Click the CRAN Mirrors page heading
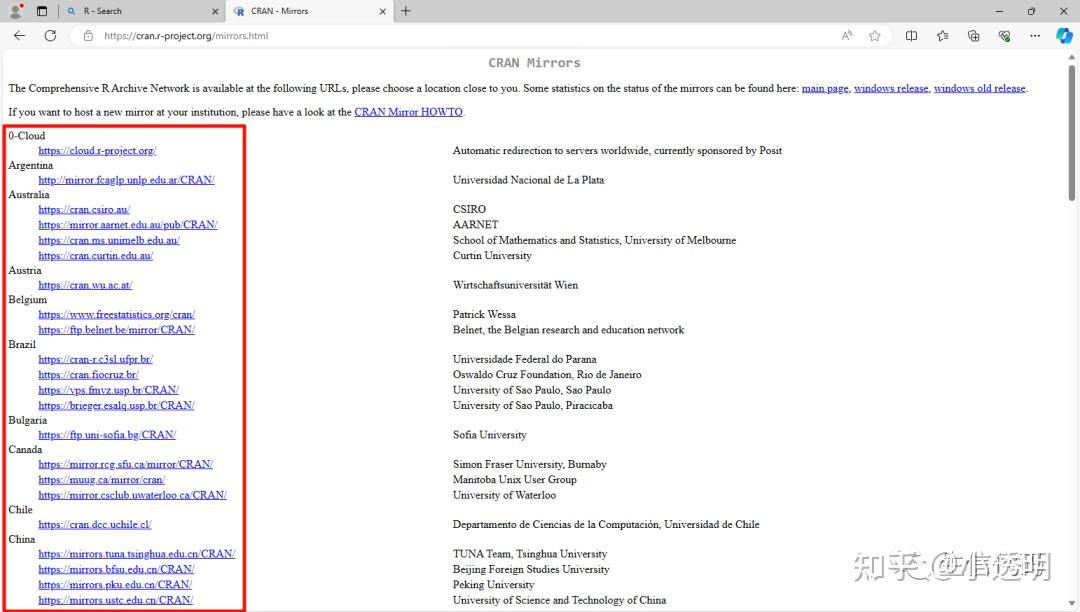 534,63
